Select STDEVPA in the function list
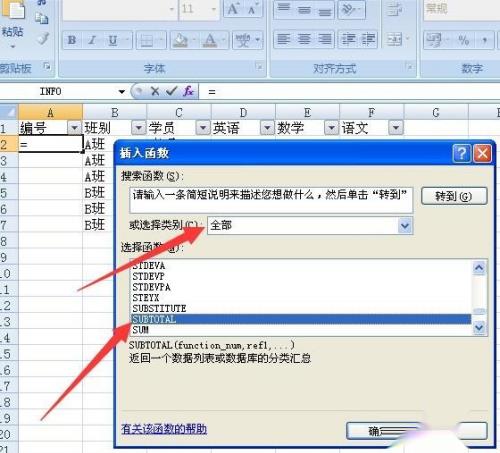 point(301,287)
